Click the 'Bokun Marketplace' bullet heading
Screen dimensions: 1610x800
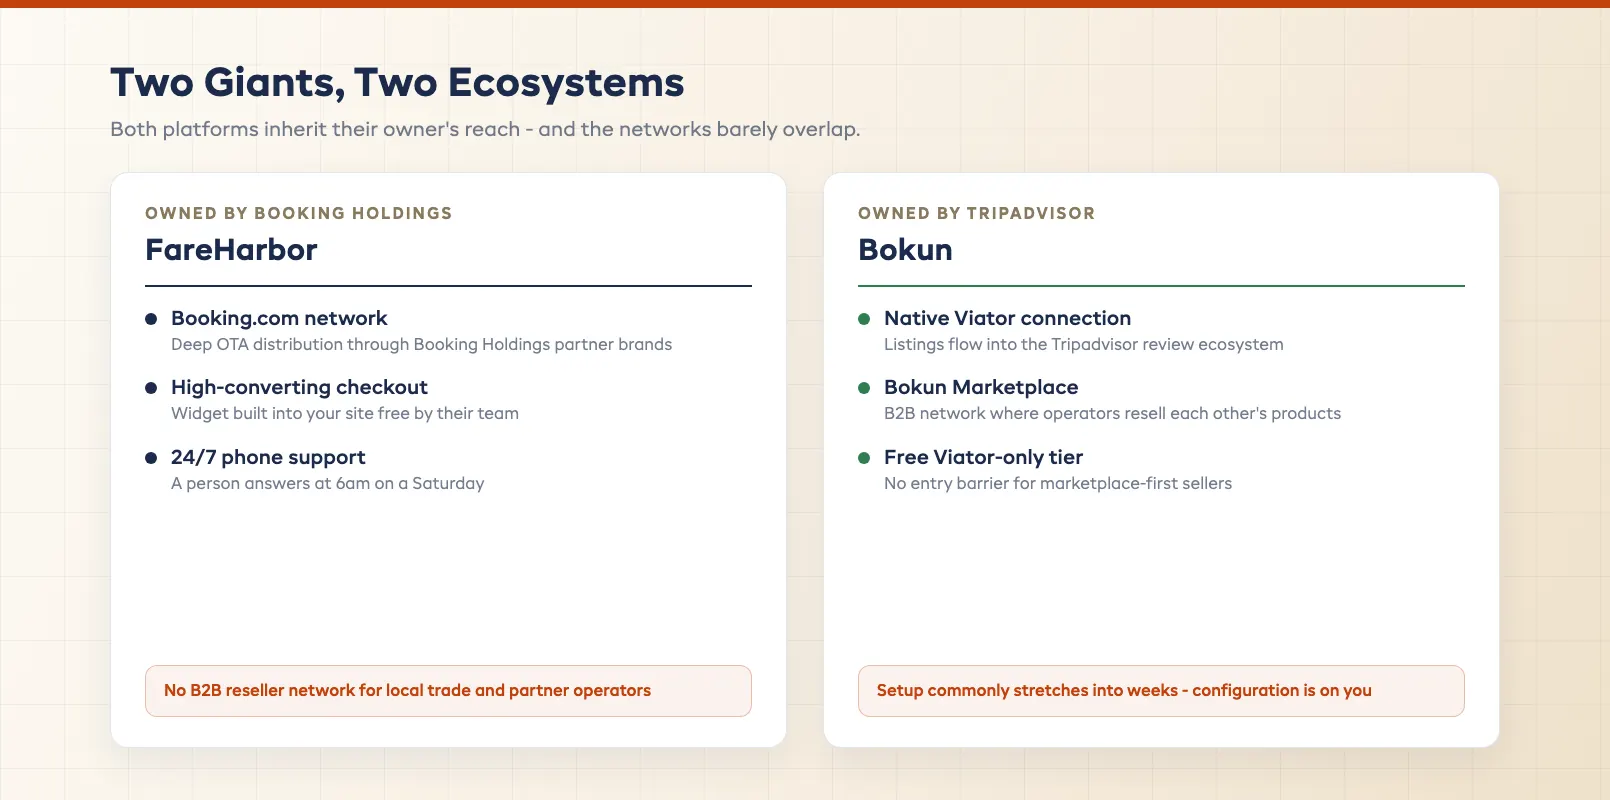[981, 387]
